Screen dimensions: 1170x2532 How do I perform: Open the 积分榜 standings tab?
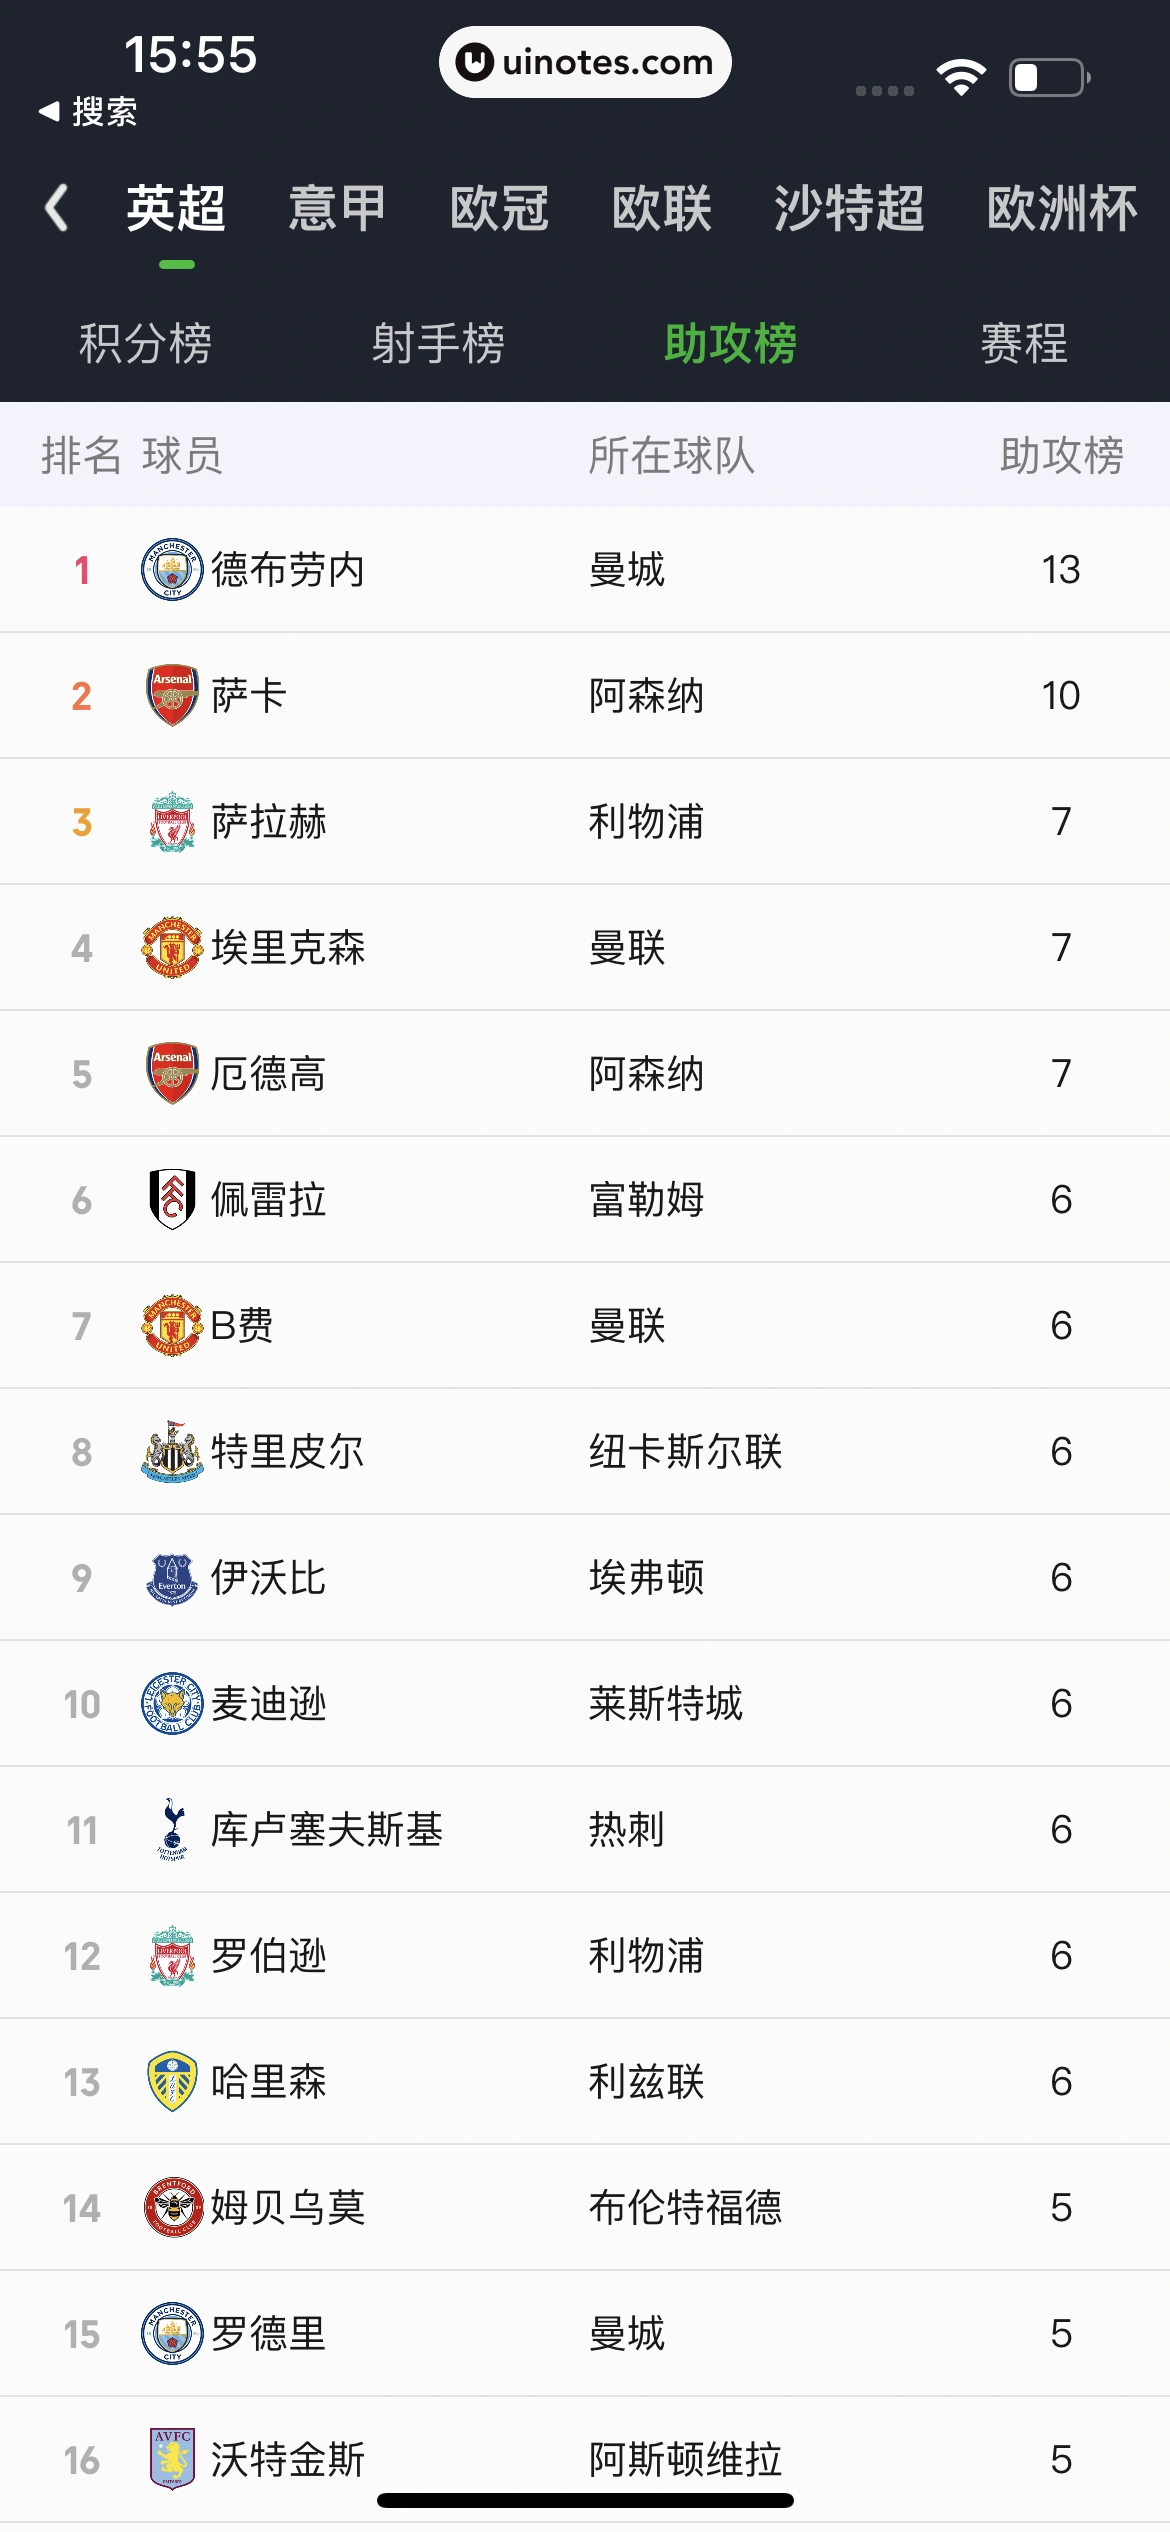click(145, 343)
